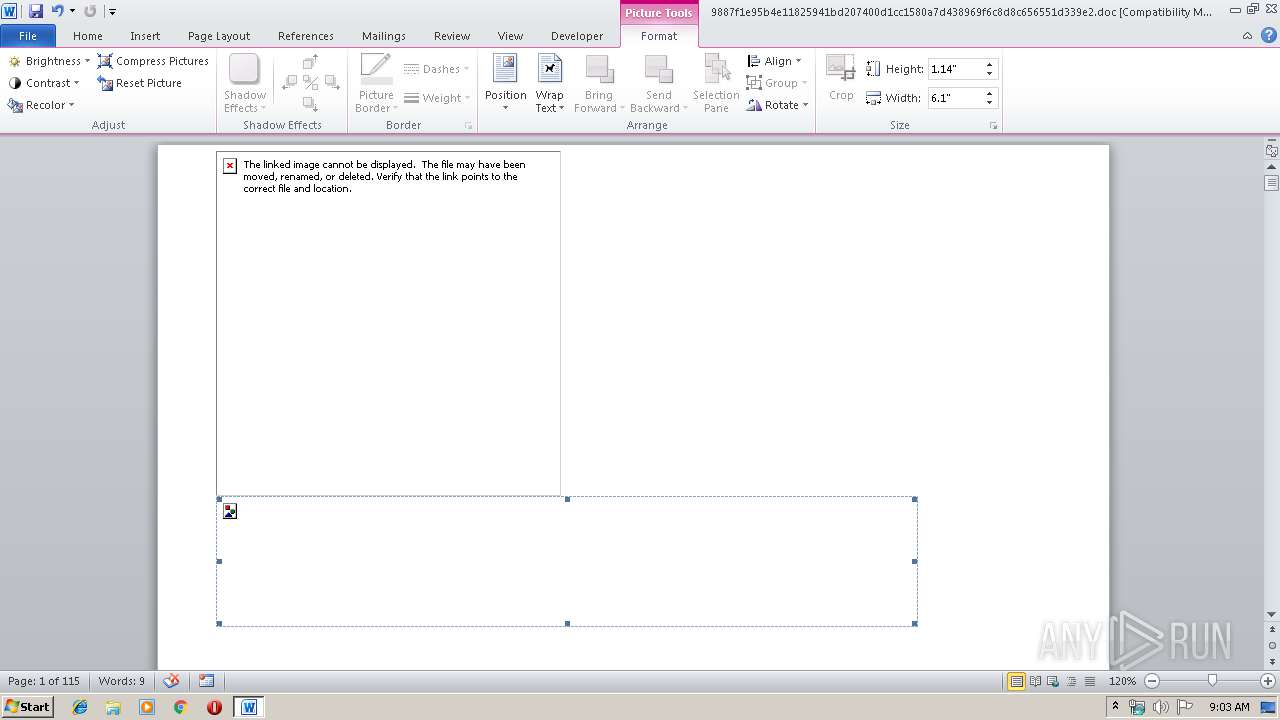Image resolution: width=1280 pixels, height=720 pixels.
Task: Click Bring Forward
Action: pyautogui.click(x=599, y=83)
